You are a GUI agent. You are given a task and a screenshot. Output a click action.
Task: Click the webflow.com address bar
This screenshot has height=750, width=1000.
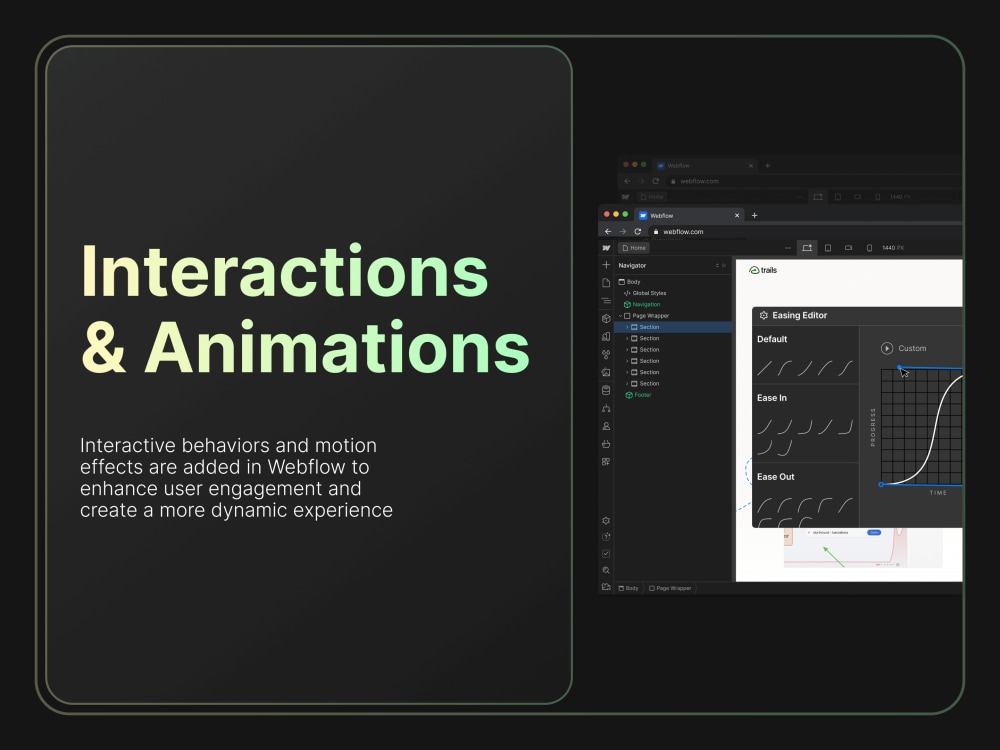coord(805,232)
